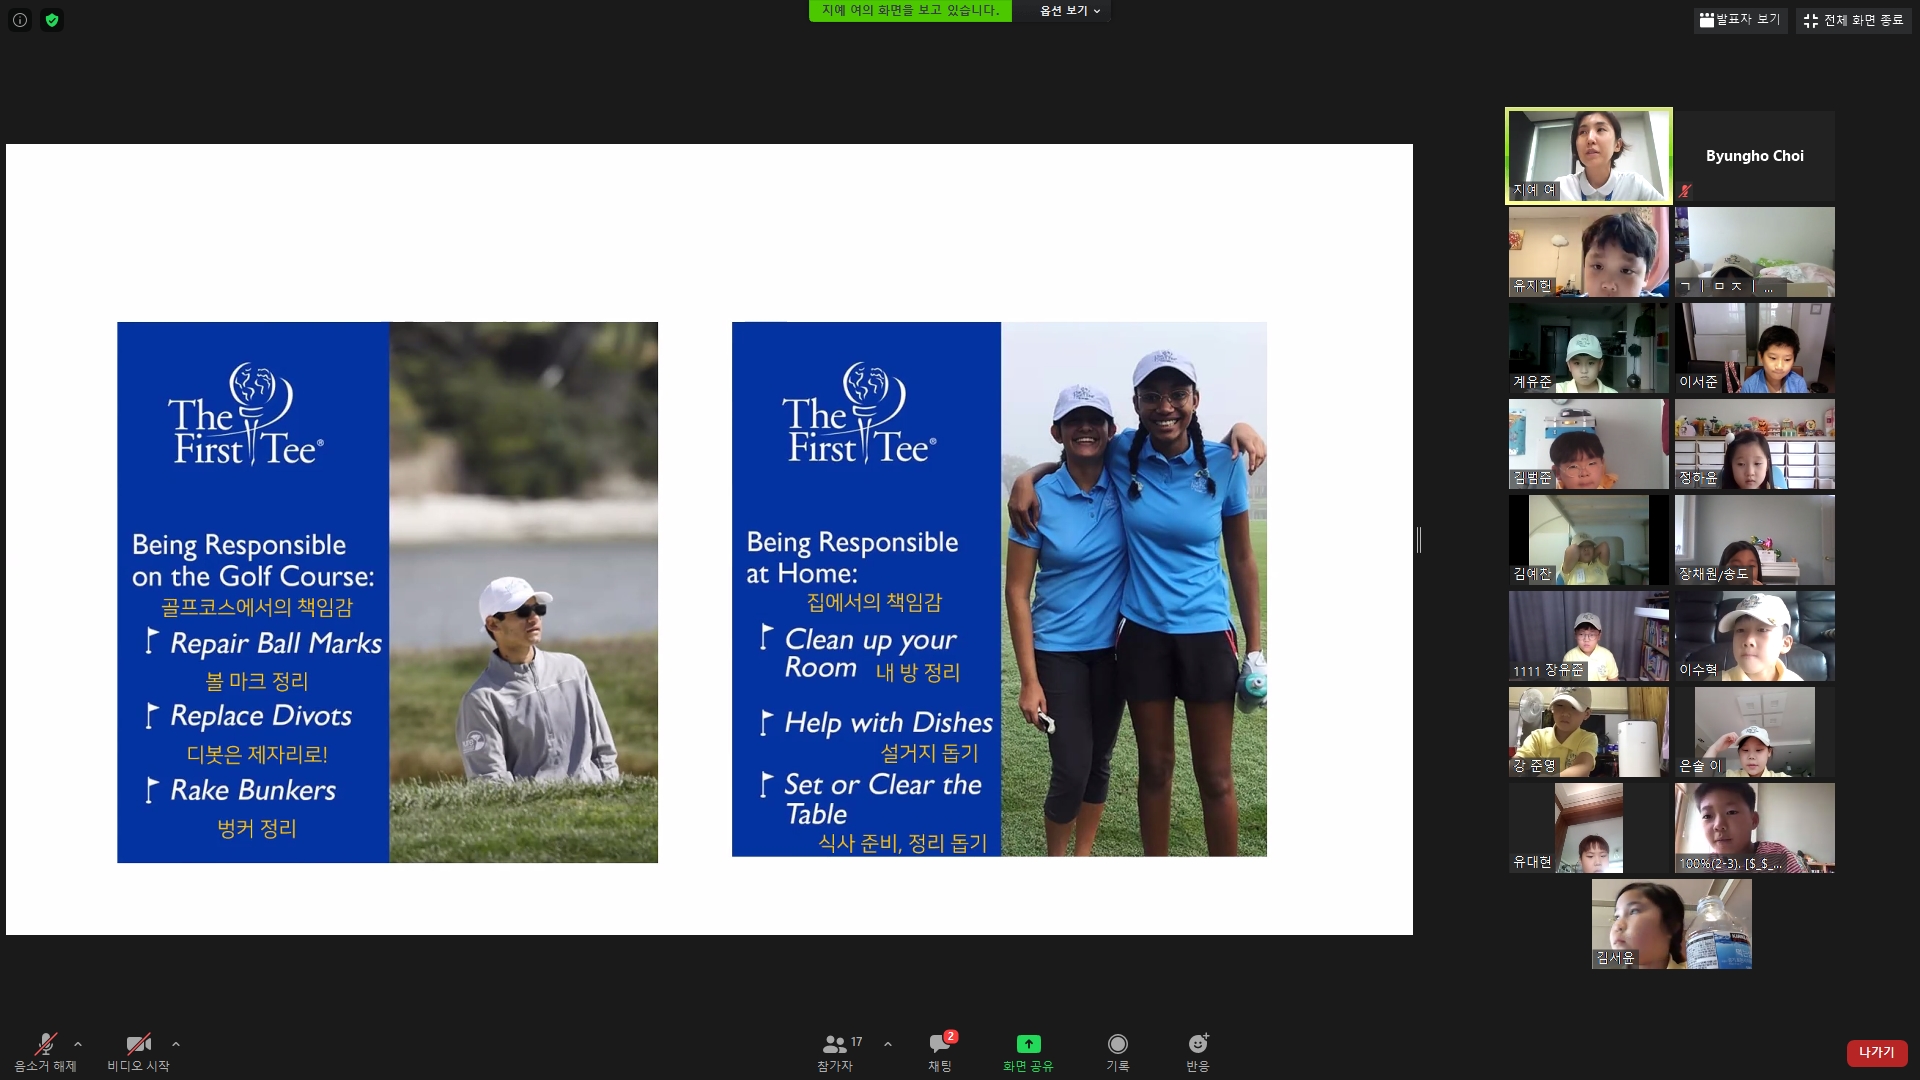The image size is (1920, 1080).
Task: Select Byungho Choi participant tile
Action: [x=1754, y=156]
